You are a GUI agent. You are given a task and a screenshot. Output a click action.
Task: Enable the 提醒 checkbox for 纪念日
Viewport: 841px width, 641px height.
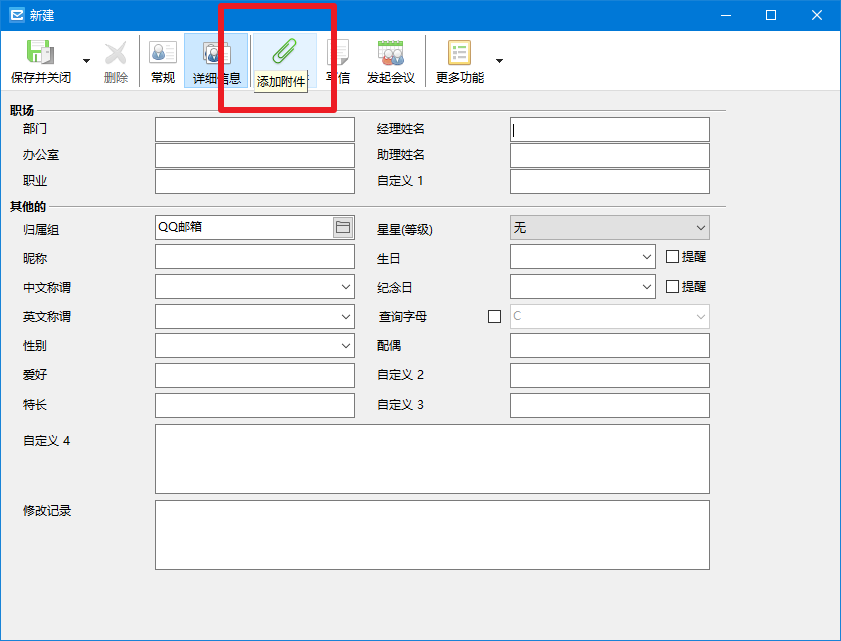coord(672,286)
